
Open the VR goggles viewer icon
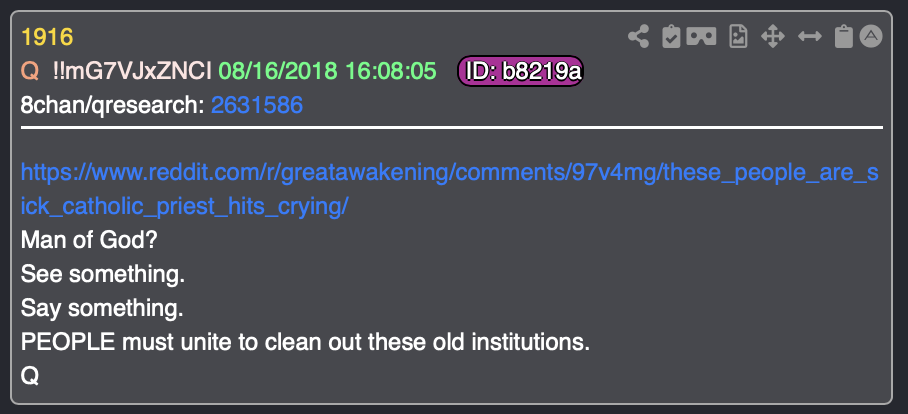pos(701,37)
